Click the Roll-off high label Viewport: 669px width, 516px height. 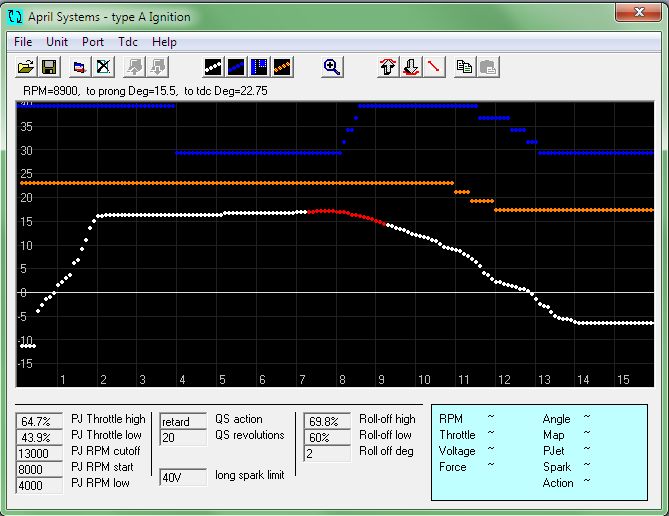pos(387,419)
